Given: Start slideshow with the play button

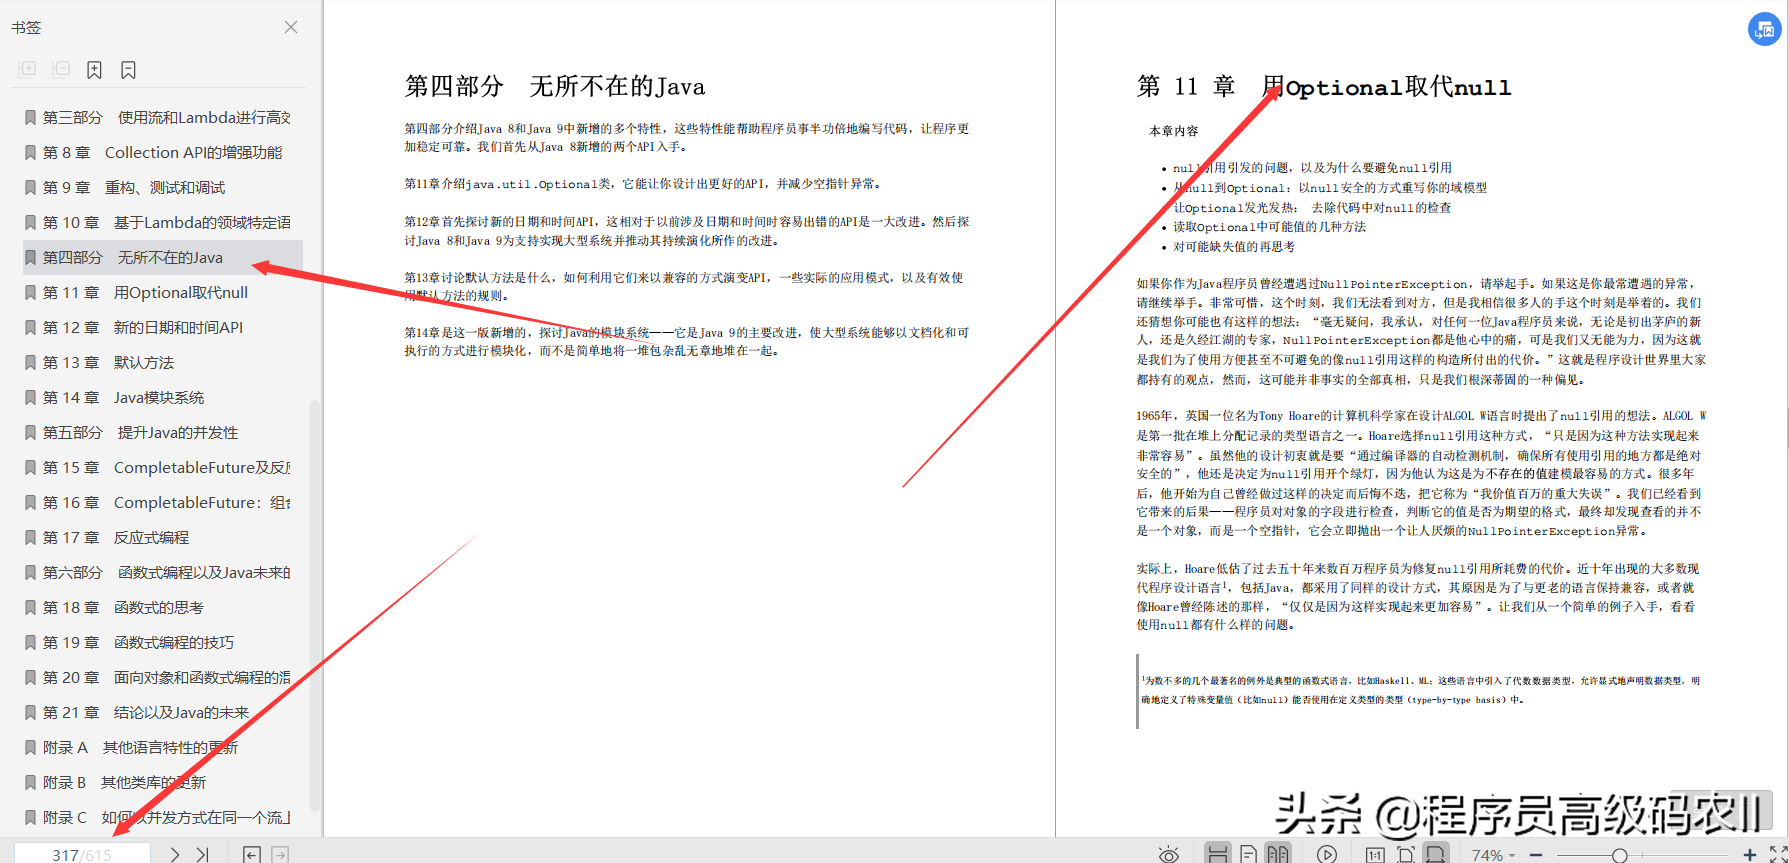Looking at the screenshot, I should coord(1327,854).
